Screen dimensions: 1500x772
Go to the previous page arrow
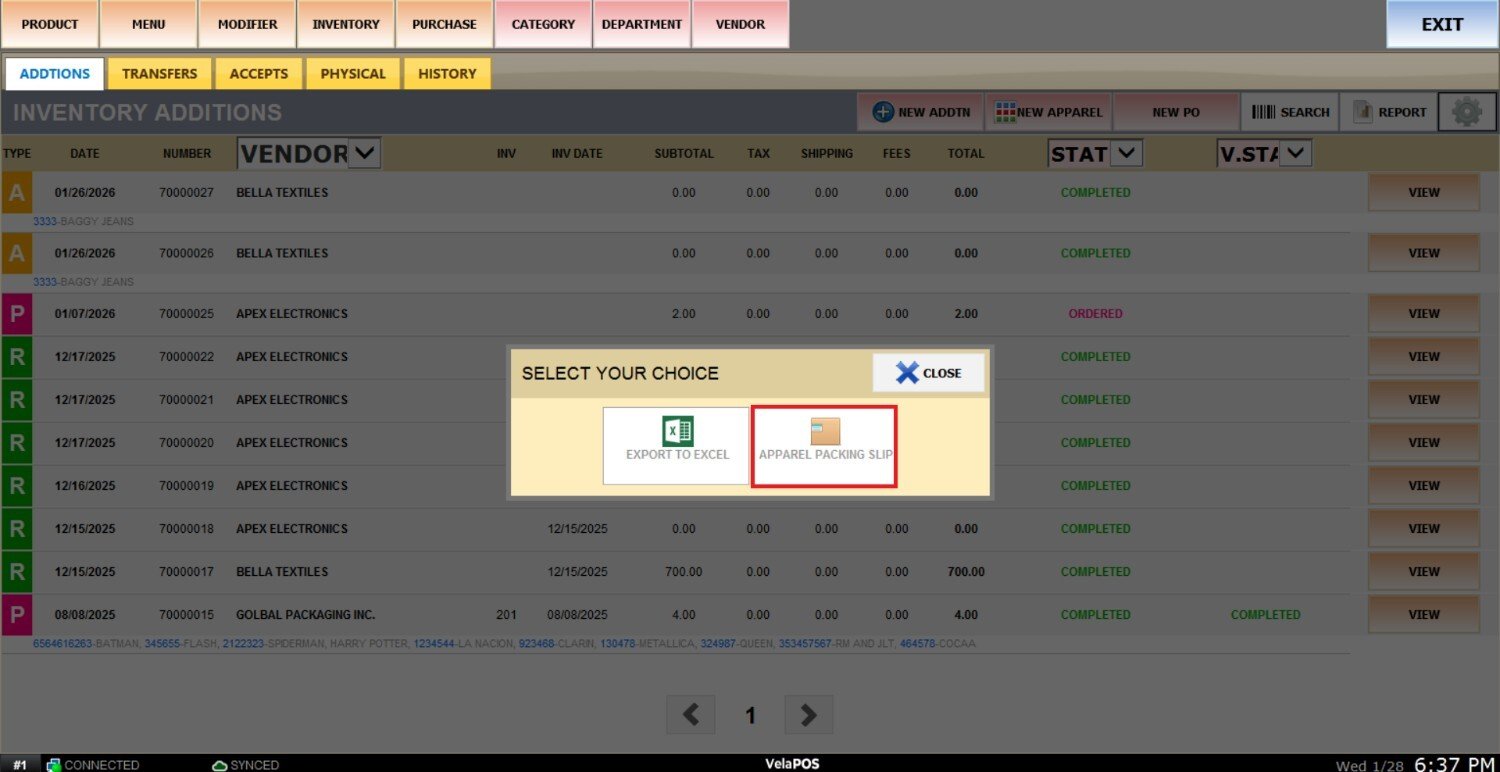coord(691,715)
